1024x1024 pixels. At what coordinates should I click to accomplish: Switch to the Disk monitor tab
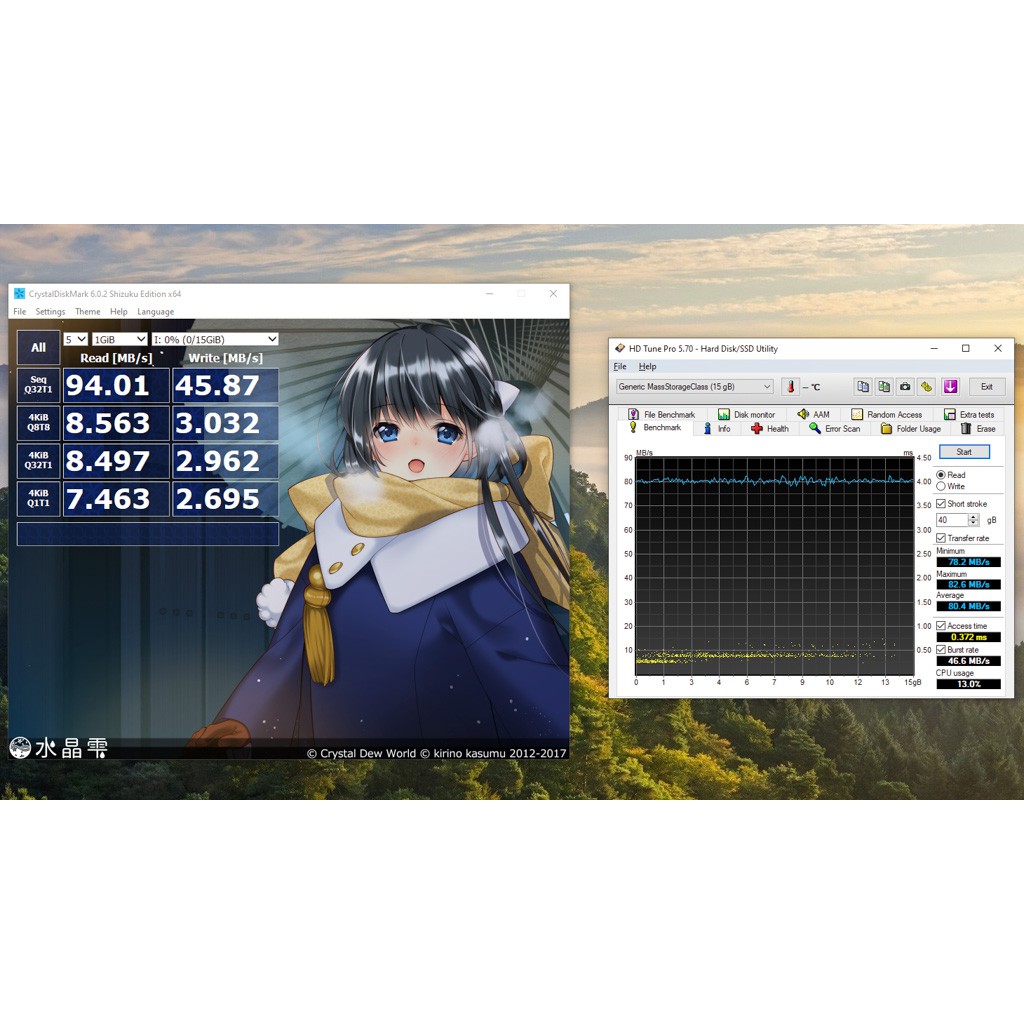746,414
